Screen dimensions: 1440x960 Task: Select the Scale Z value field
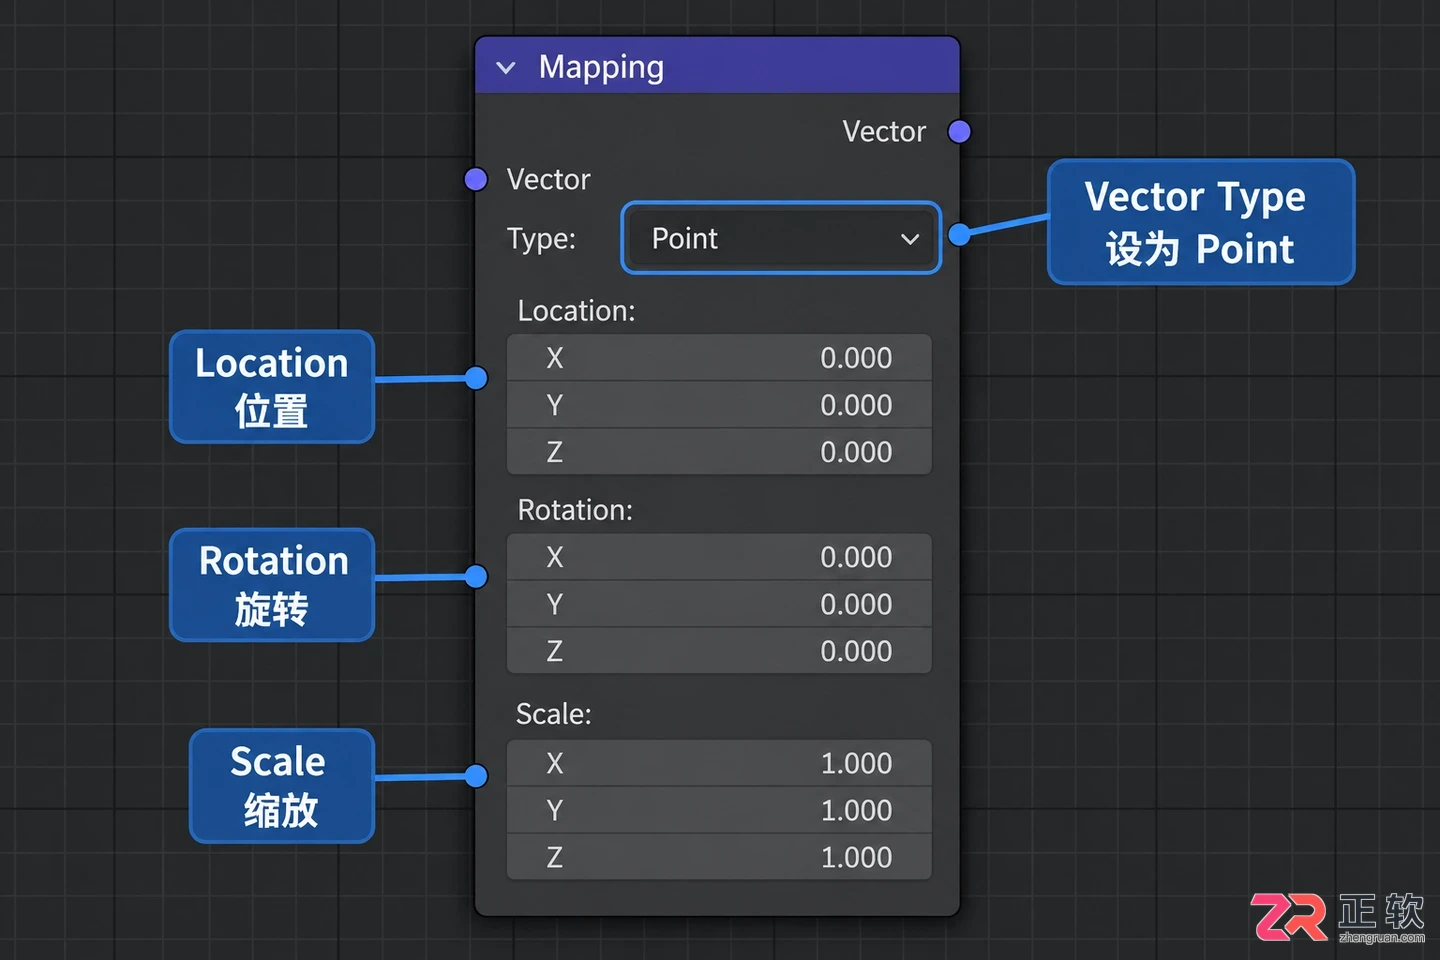click(719, 857)
